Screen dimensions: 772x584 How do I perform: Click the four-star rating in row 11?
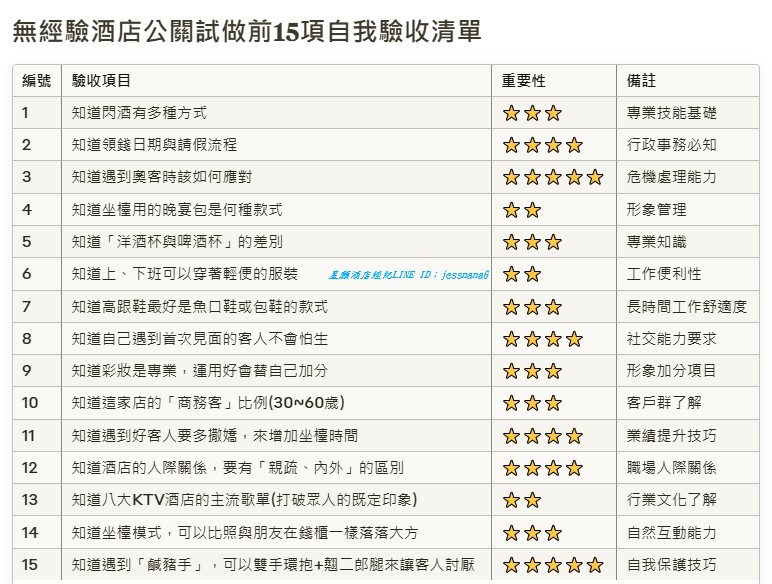(542, 436)
